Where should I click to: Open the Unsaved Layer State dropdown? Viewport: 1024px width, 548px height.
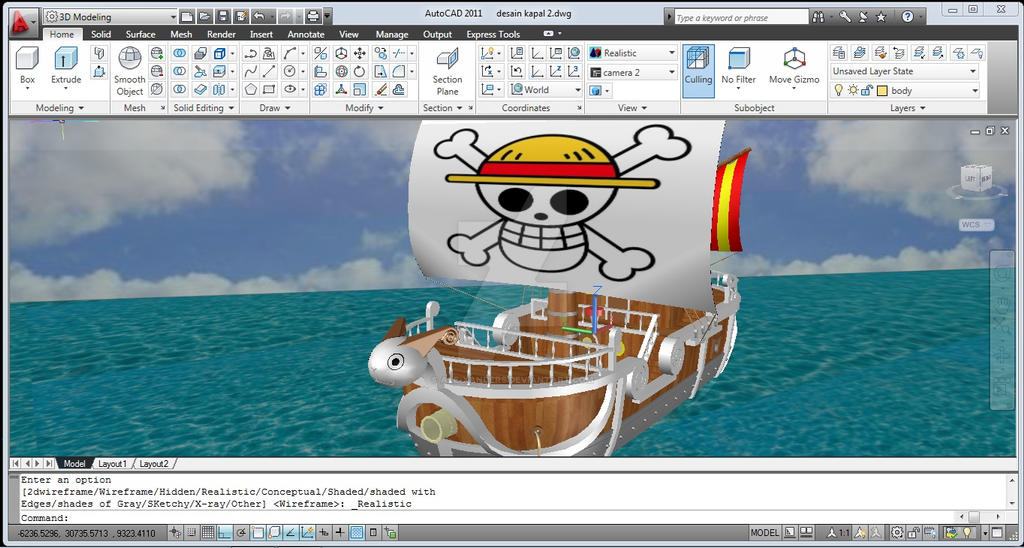(904, 71)
